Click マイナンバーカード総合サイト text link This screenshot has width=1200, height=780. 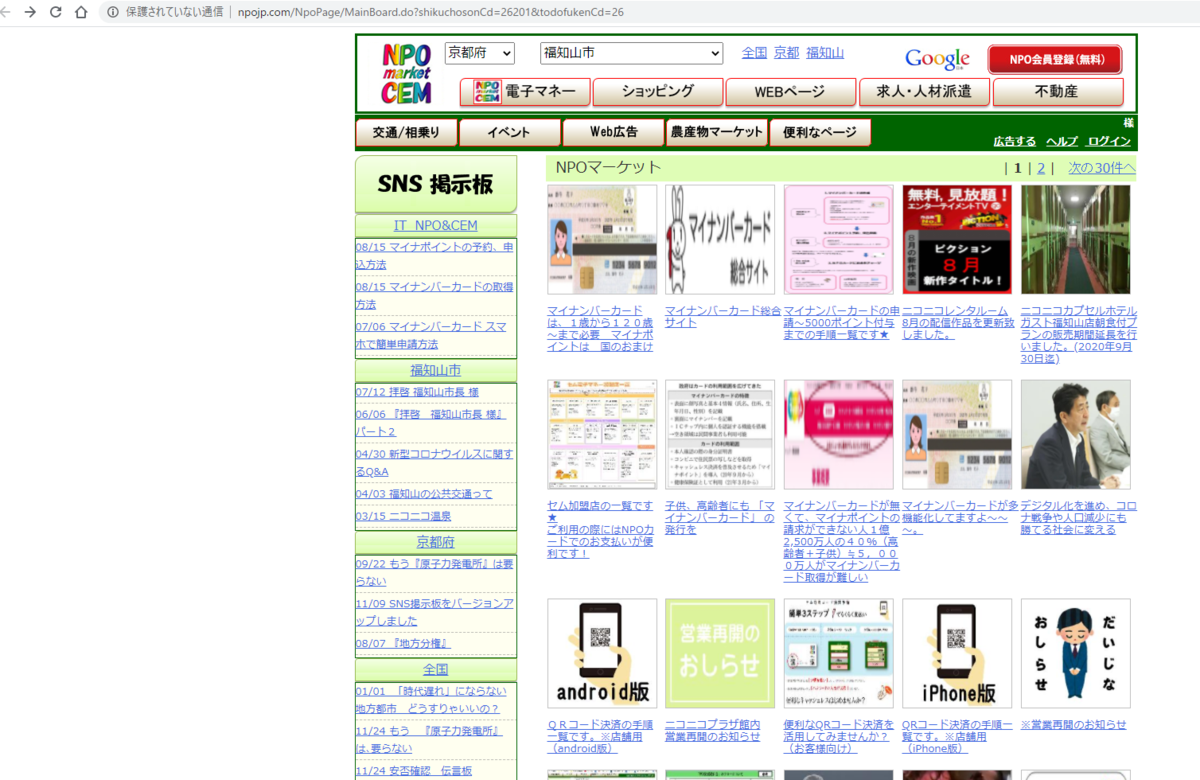coord(723,317)
